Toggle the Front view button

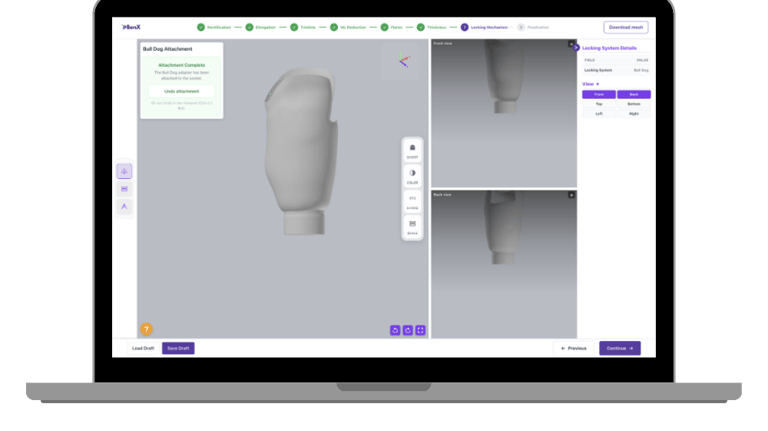599,95
